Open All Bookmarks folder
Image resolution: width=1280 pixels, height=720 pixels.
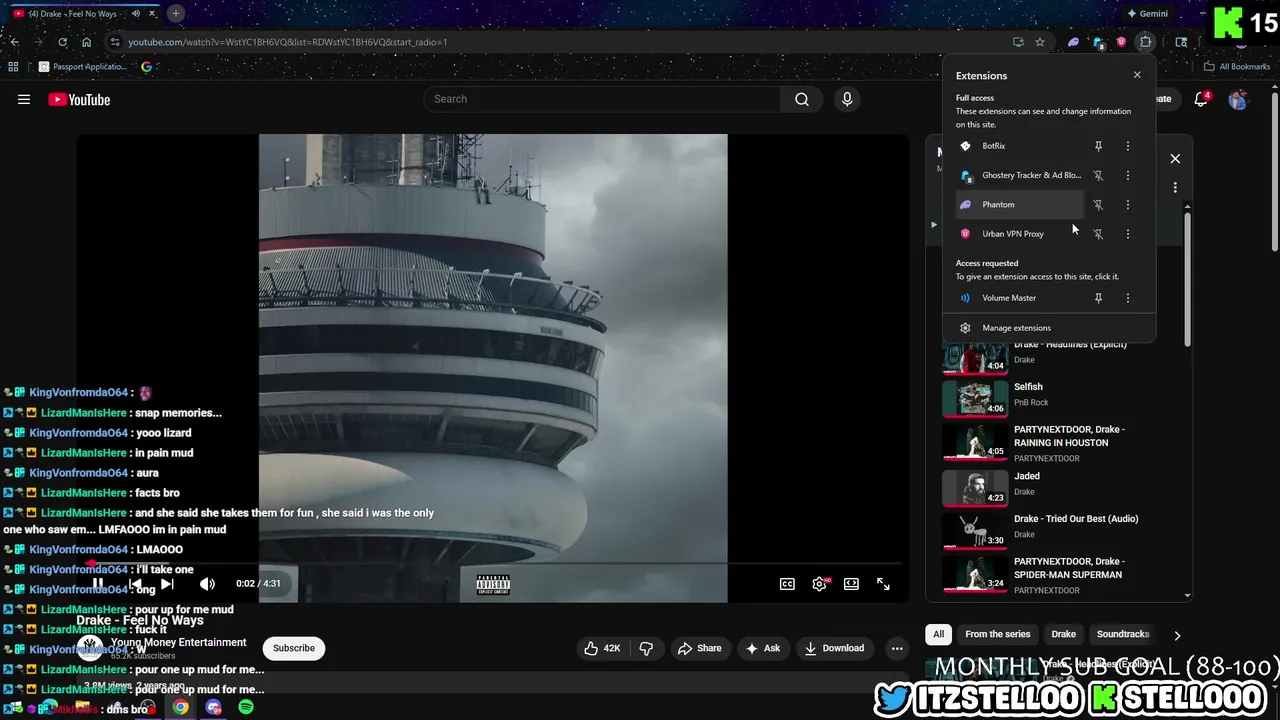pos(1237,67)
